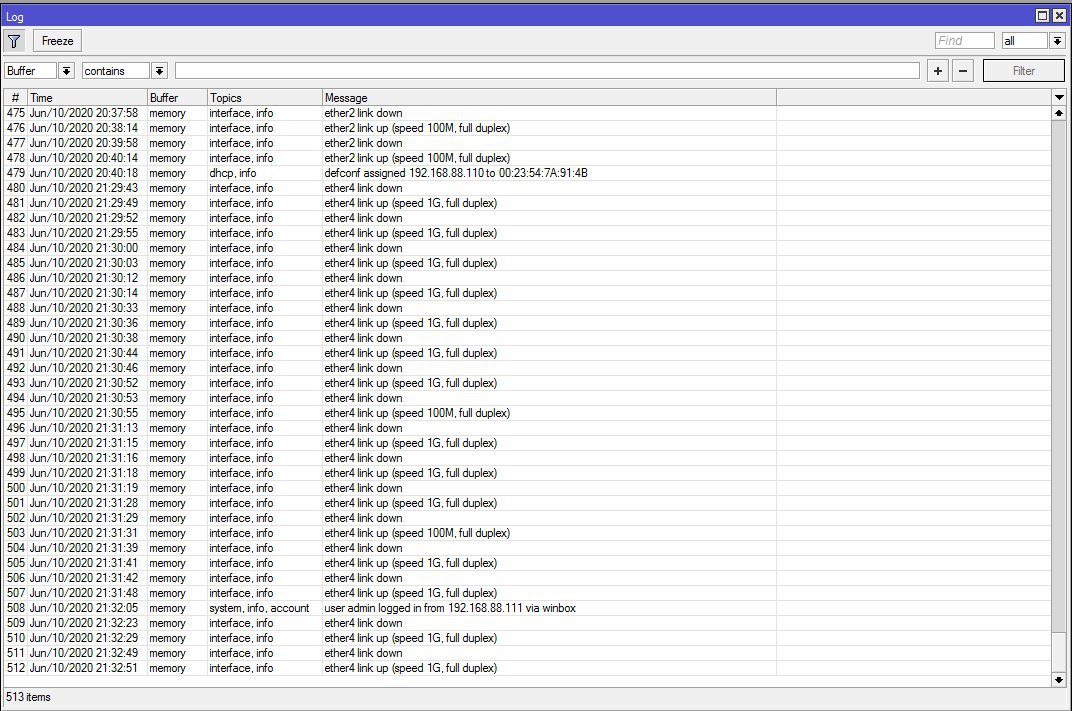Click the scrollbar down arrow

(x=1058, y=680)
